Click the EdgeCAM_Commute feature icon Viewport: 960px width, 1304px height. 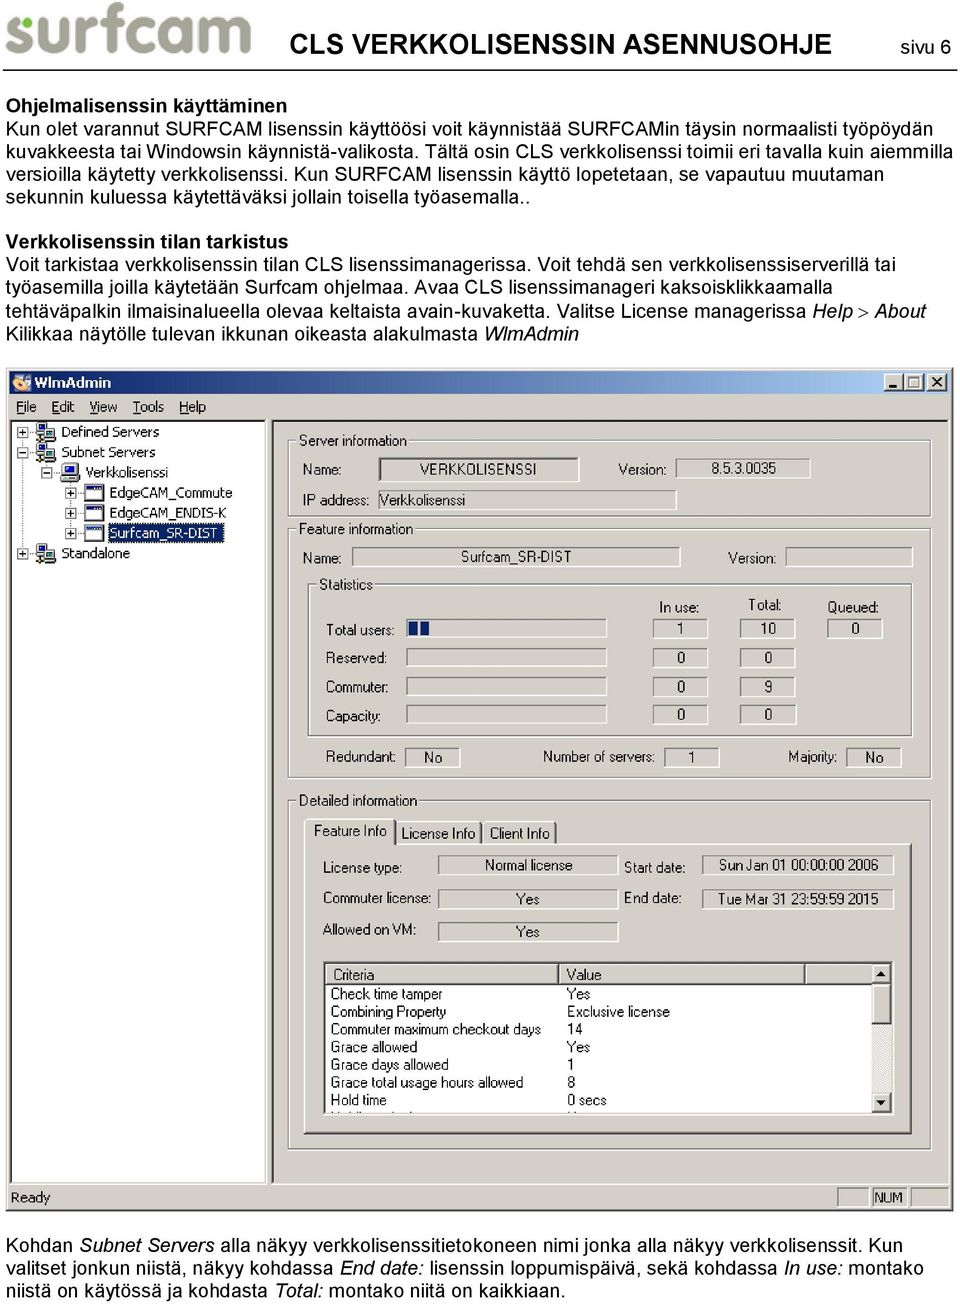pyautogui.click(x=94, y=493)
